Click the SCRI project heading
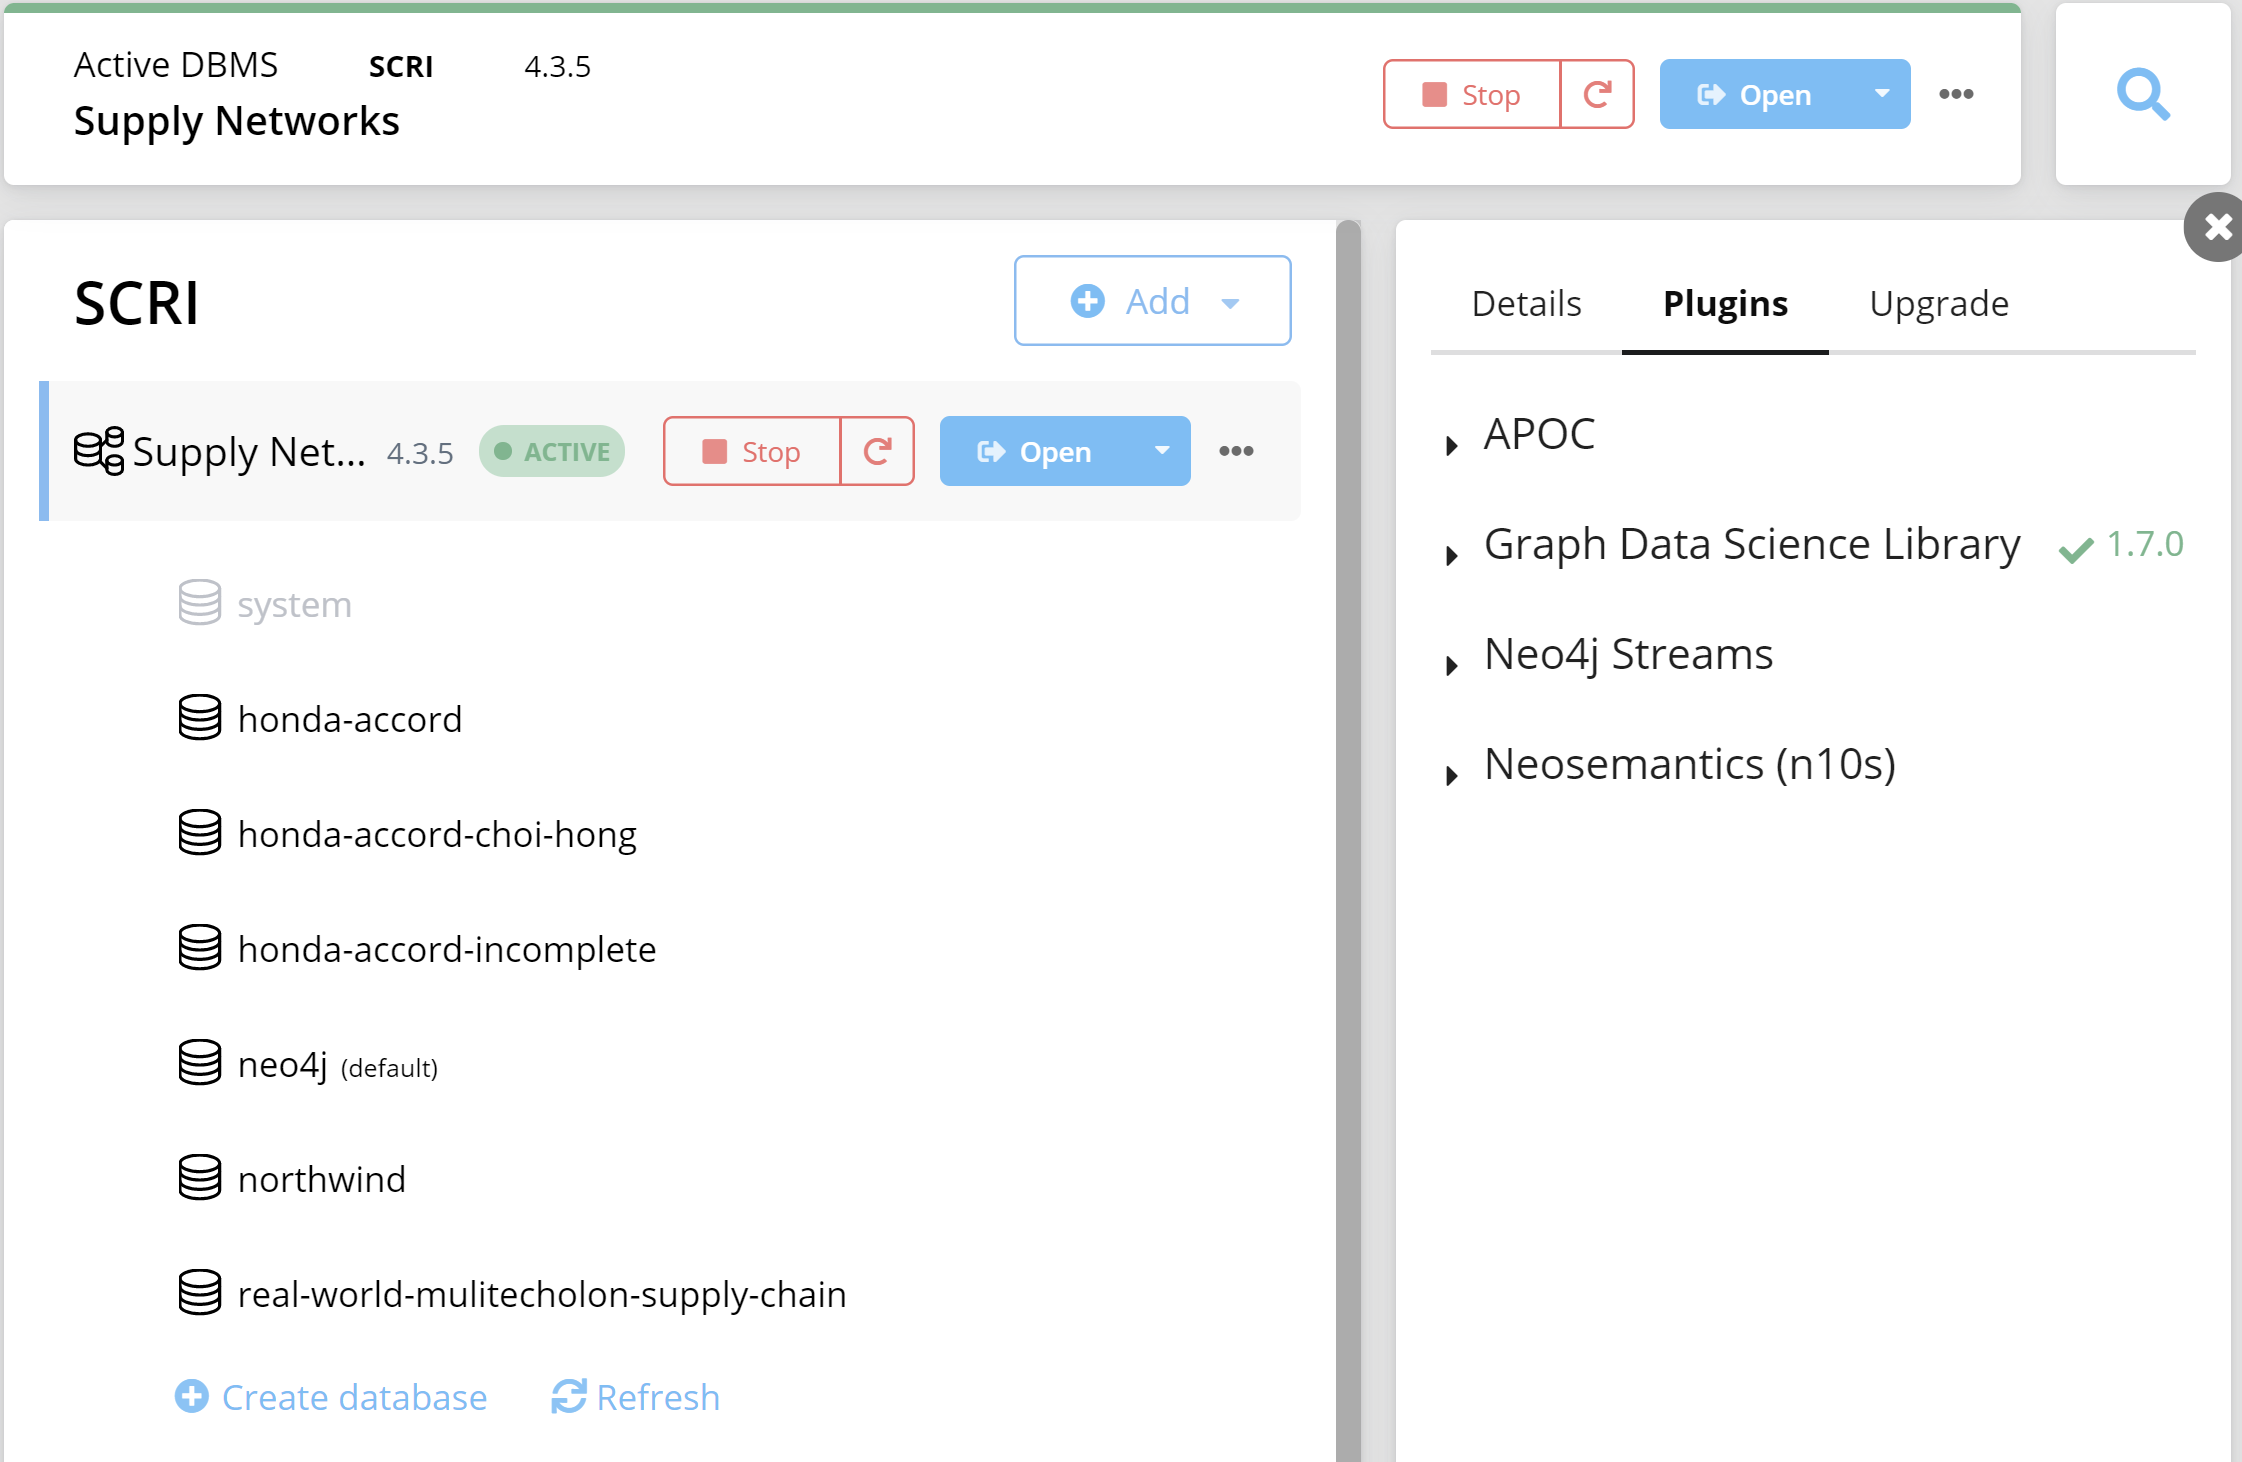The width and height of the screenshot is (2242, 1462). click(x=136, y=303)
